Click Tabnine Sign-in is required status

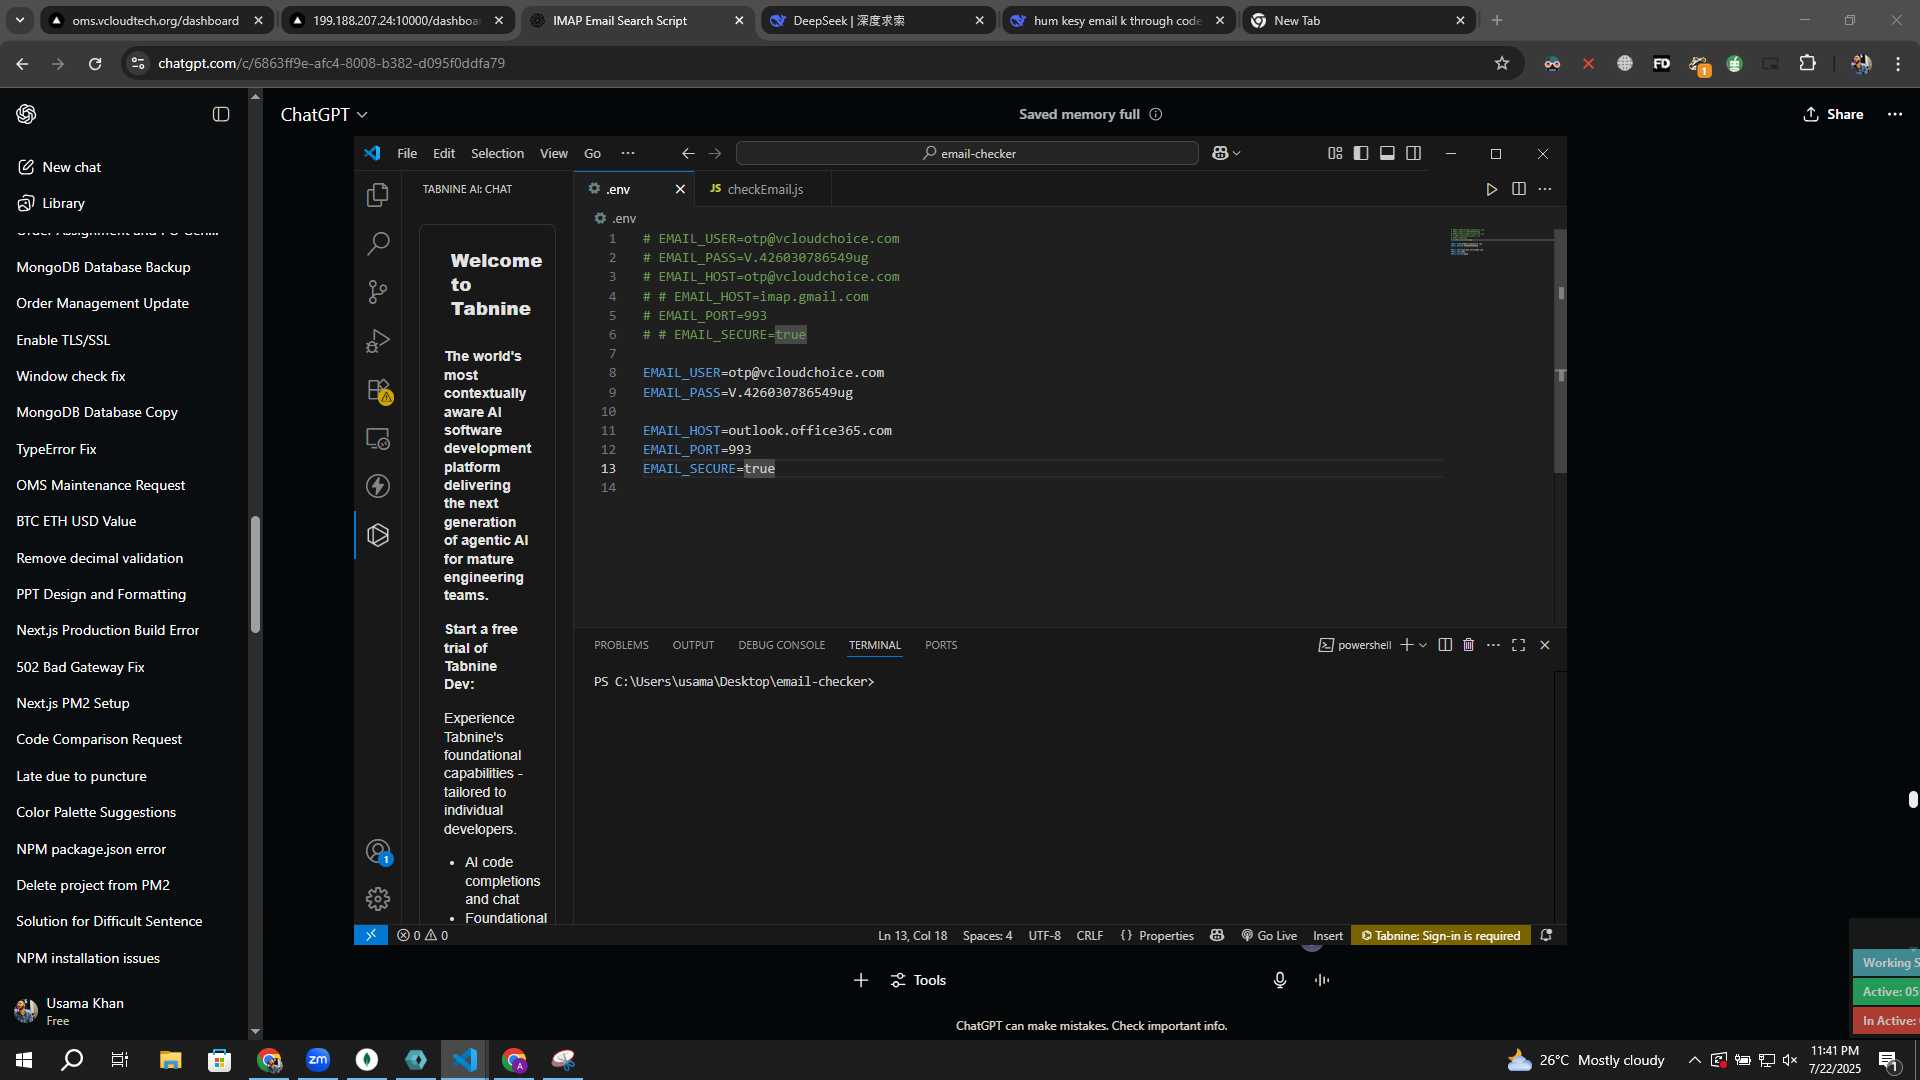(x=1441, y=935)
